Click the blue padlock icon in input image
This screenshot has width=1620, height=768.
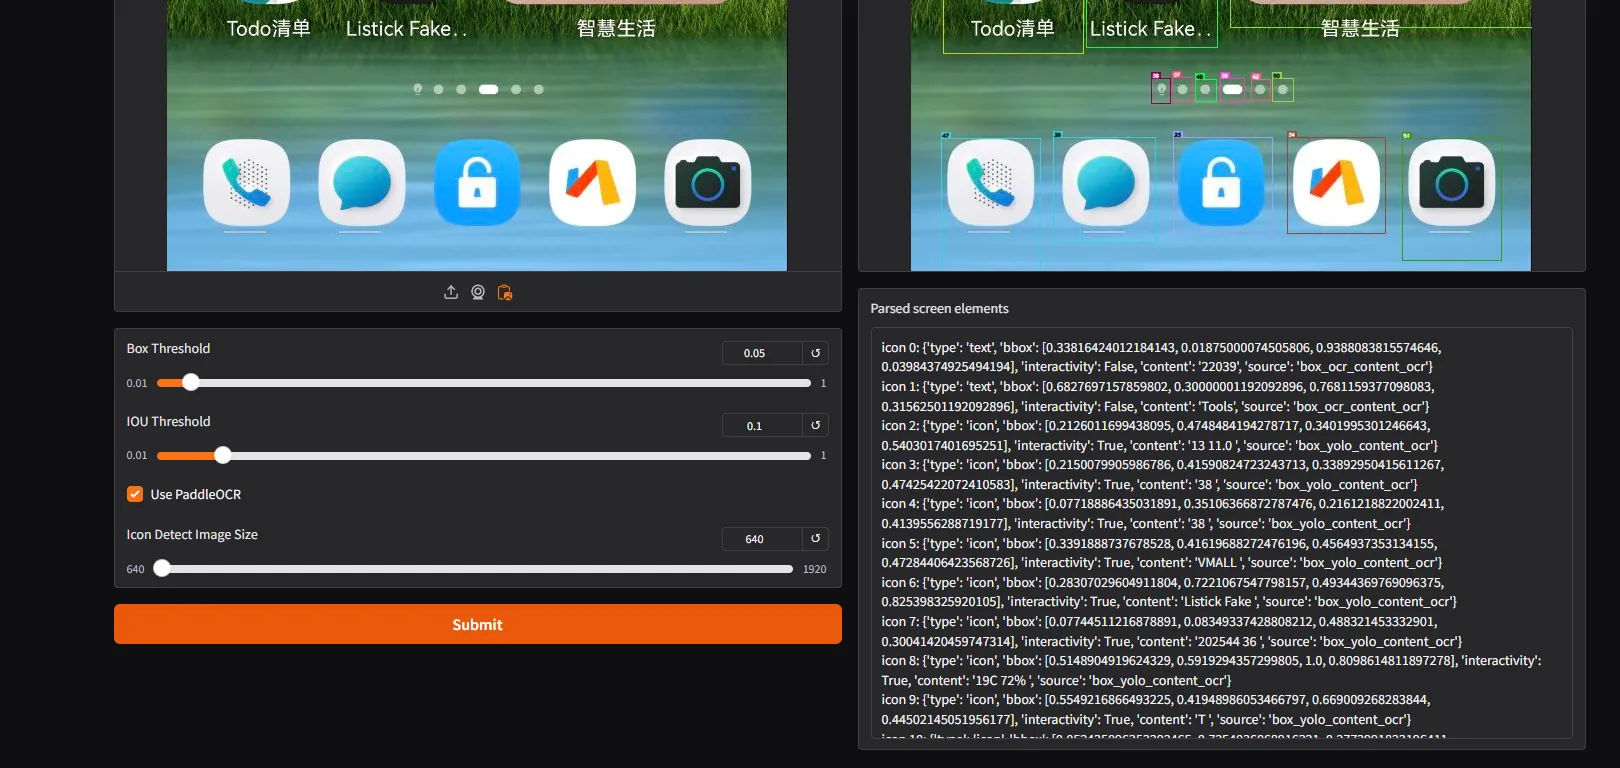click(x=477, y=183)
